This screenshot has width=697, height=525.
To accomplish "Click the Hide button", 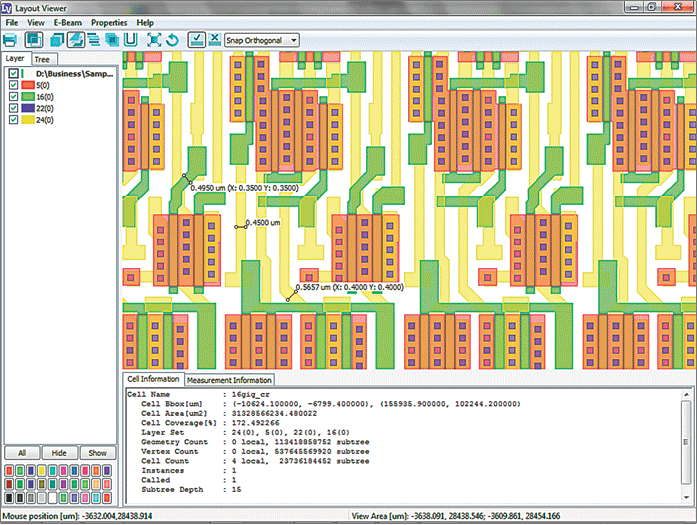I will click(59, 453).
